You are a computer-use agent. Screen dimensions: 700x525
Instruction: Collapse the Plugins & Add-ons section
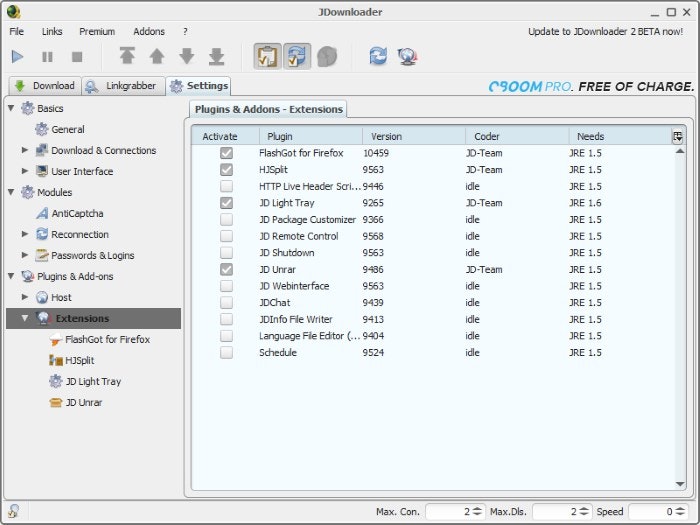coord(11,276)
